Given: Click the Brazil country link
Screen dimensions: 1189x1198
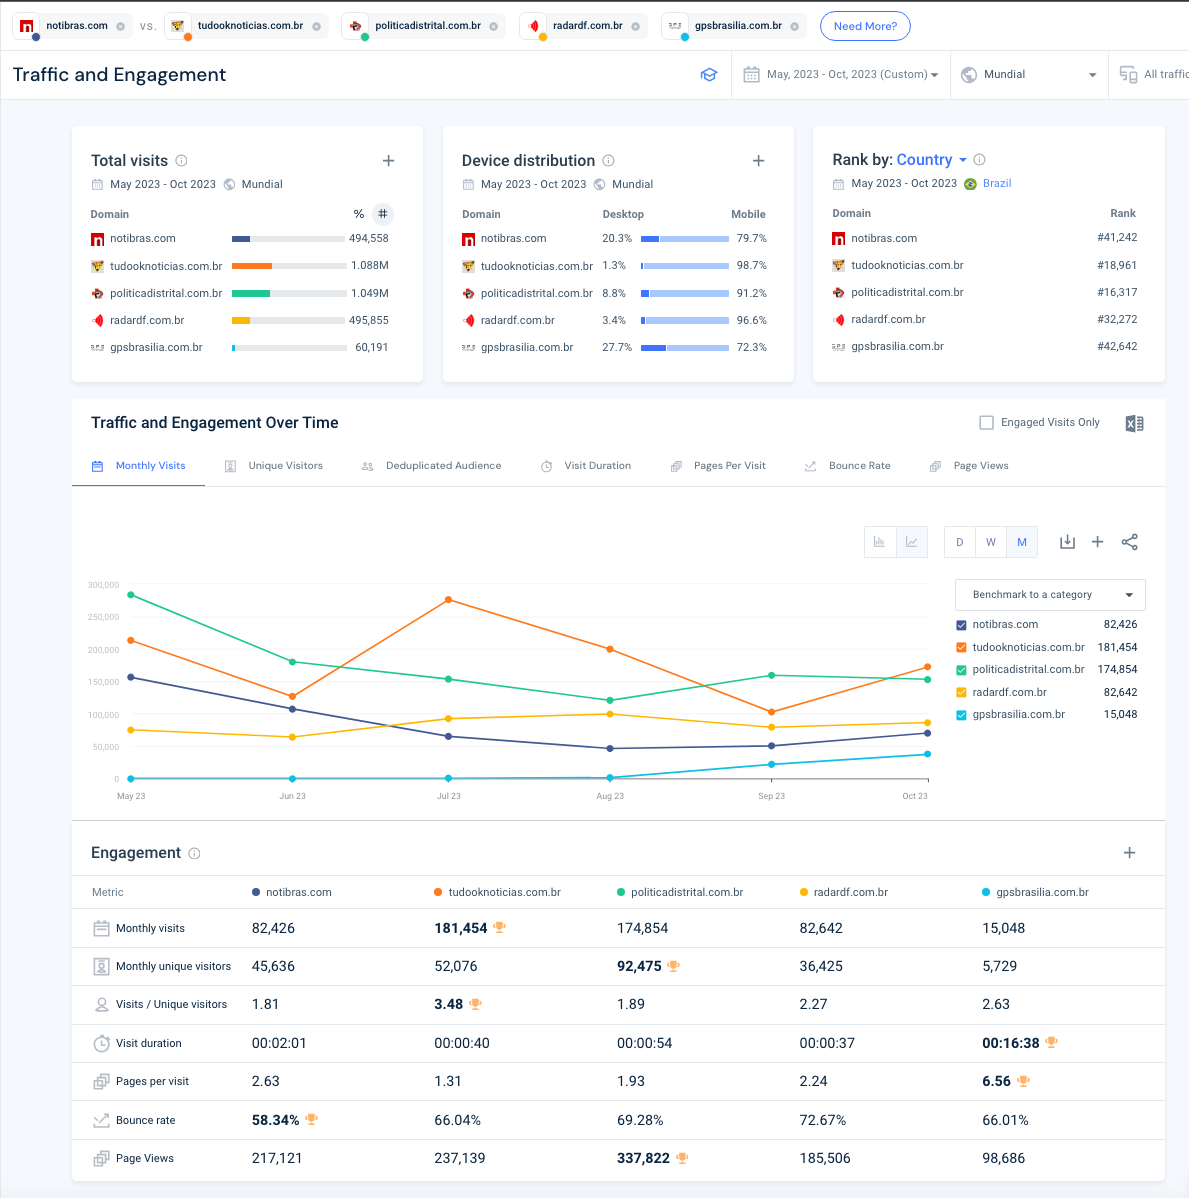Looking at the screenshot, I should point(996,184).
